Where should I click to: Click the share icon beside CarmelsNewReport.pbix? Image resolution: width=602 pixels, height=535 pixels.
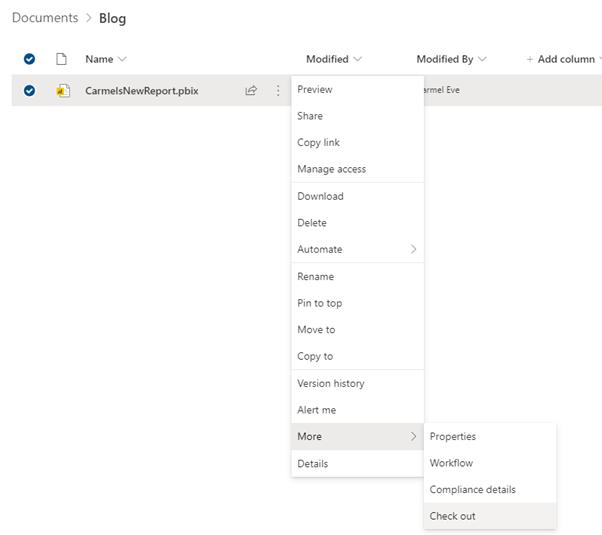[x=251, y=91]
